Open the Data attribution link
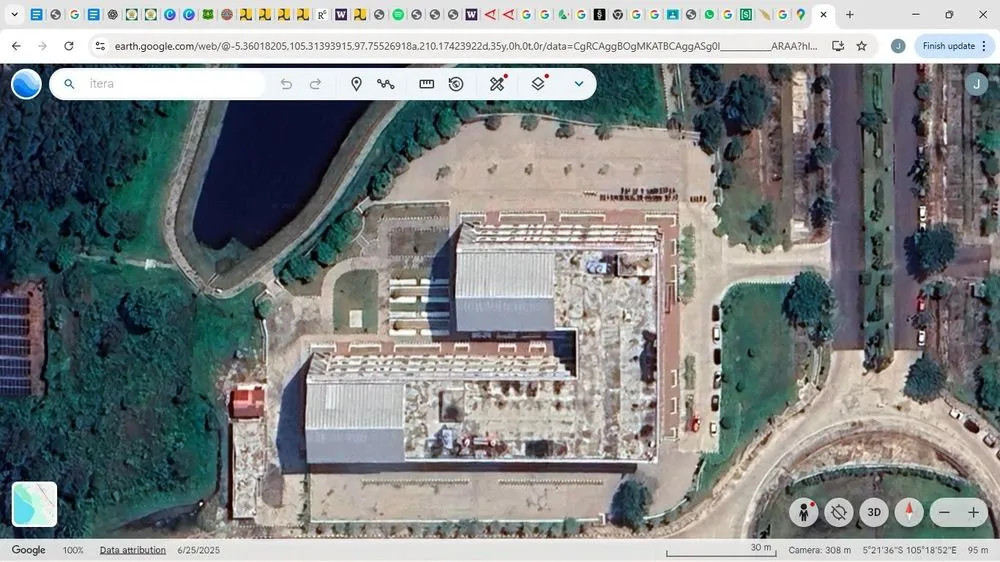1000x562 pixels. (x=133, y=550)
